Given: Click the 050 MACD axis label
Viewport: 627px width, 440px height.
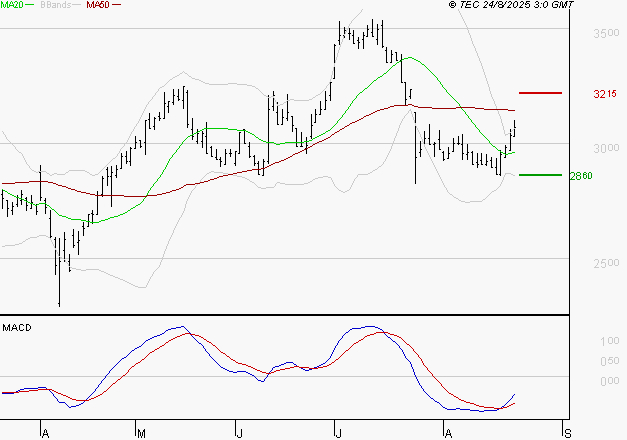Looking at the screenshot, I should click(x=610, y=361).
